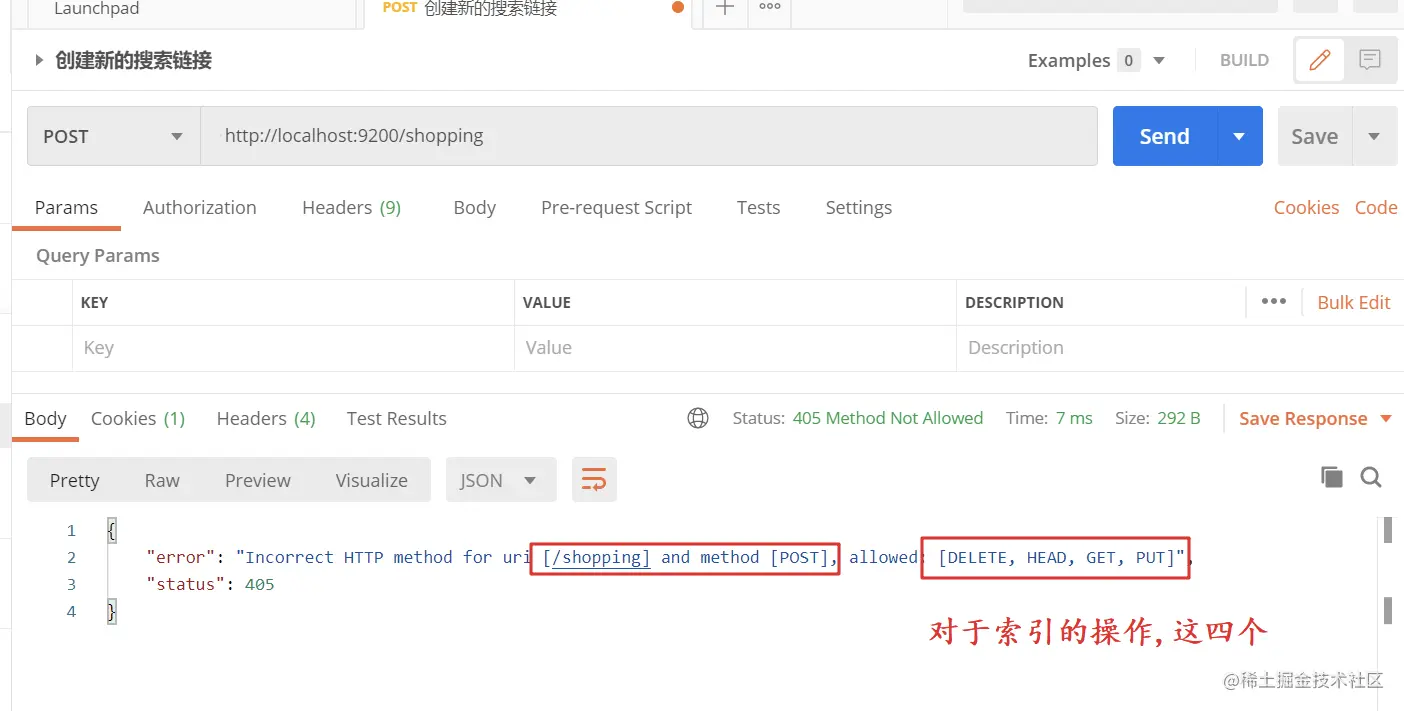The height and width of the screenshot is (711, 1404).
Task: Toggle line wrap icon in response
Action: (594, 480)
